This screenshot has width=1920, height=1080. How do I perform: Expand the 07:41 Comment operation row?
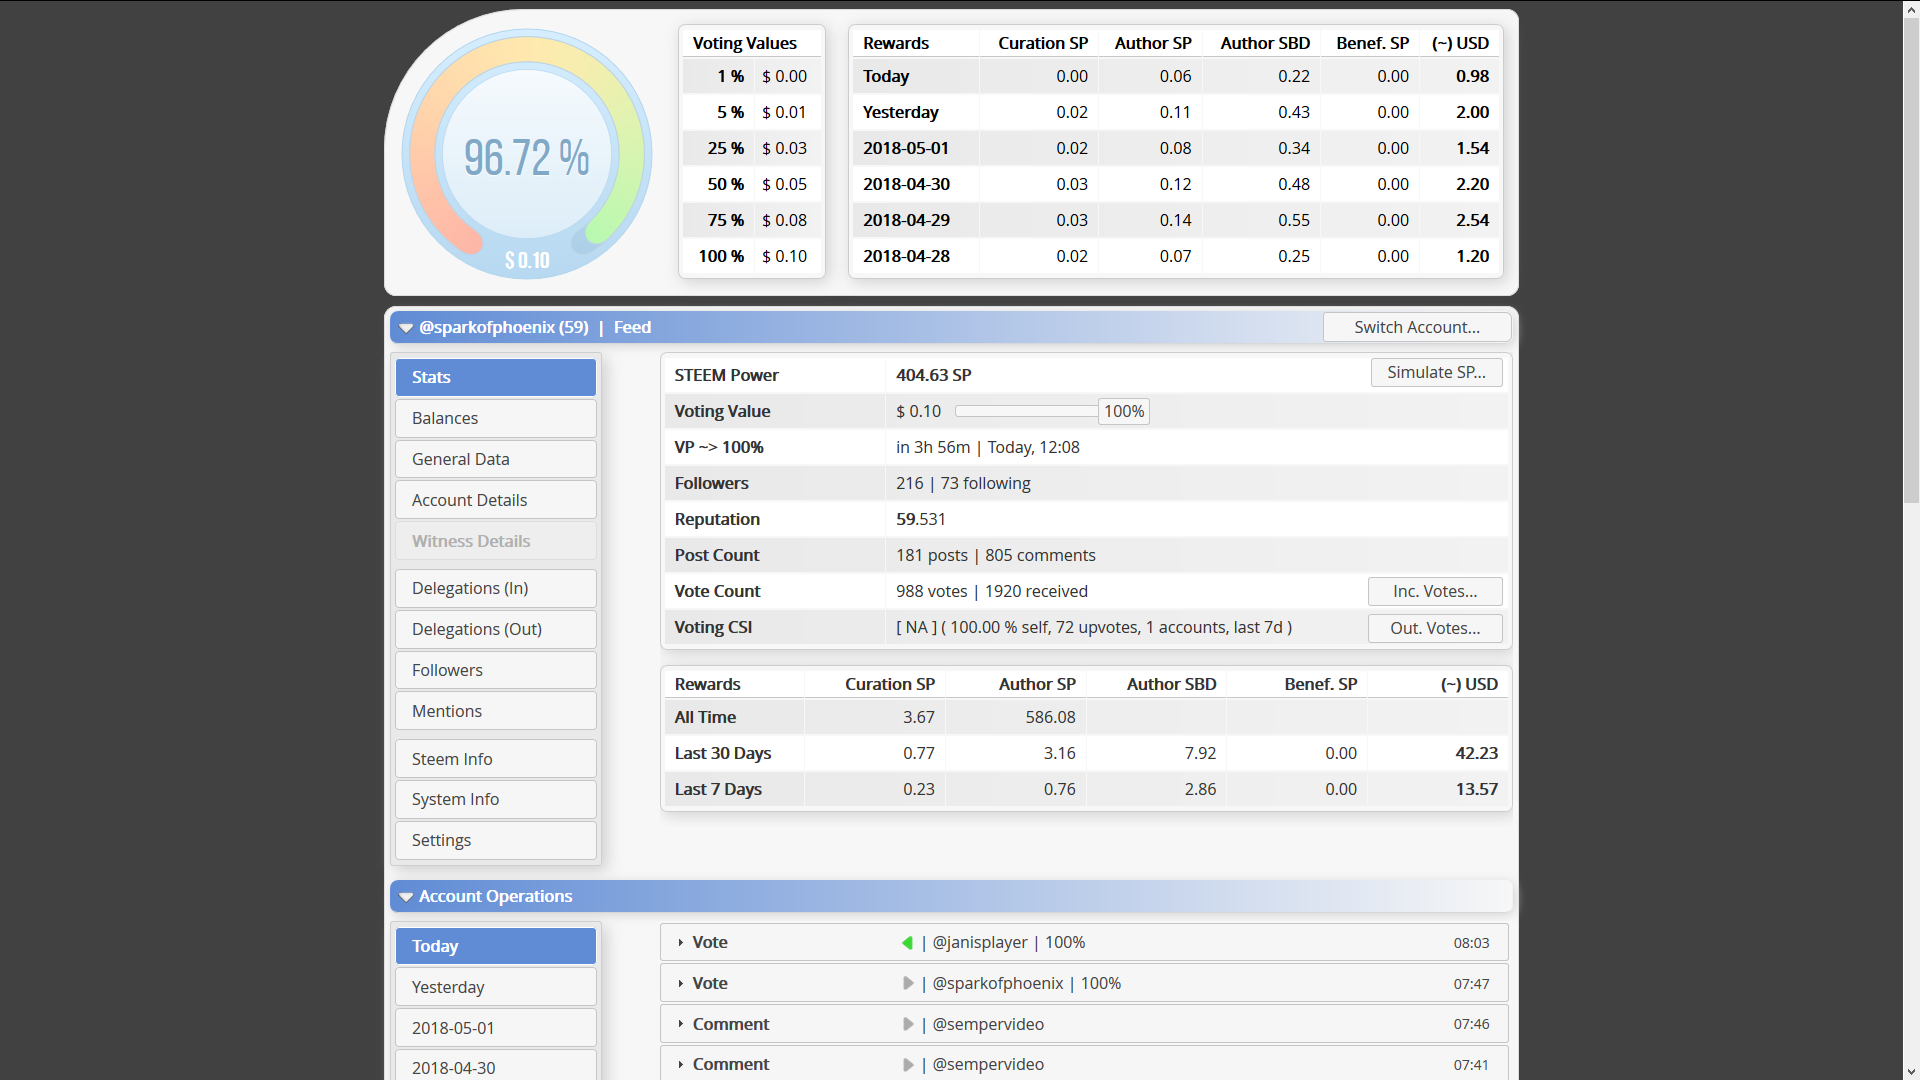[680, 1065]
